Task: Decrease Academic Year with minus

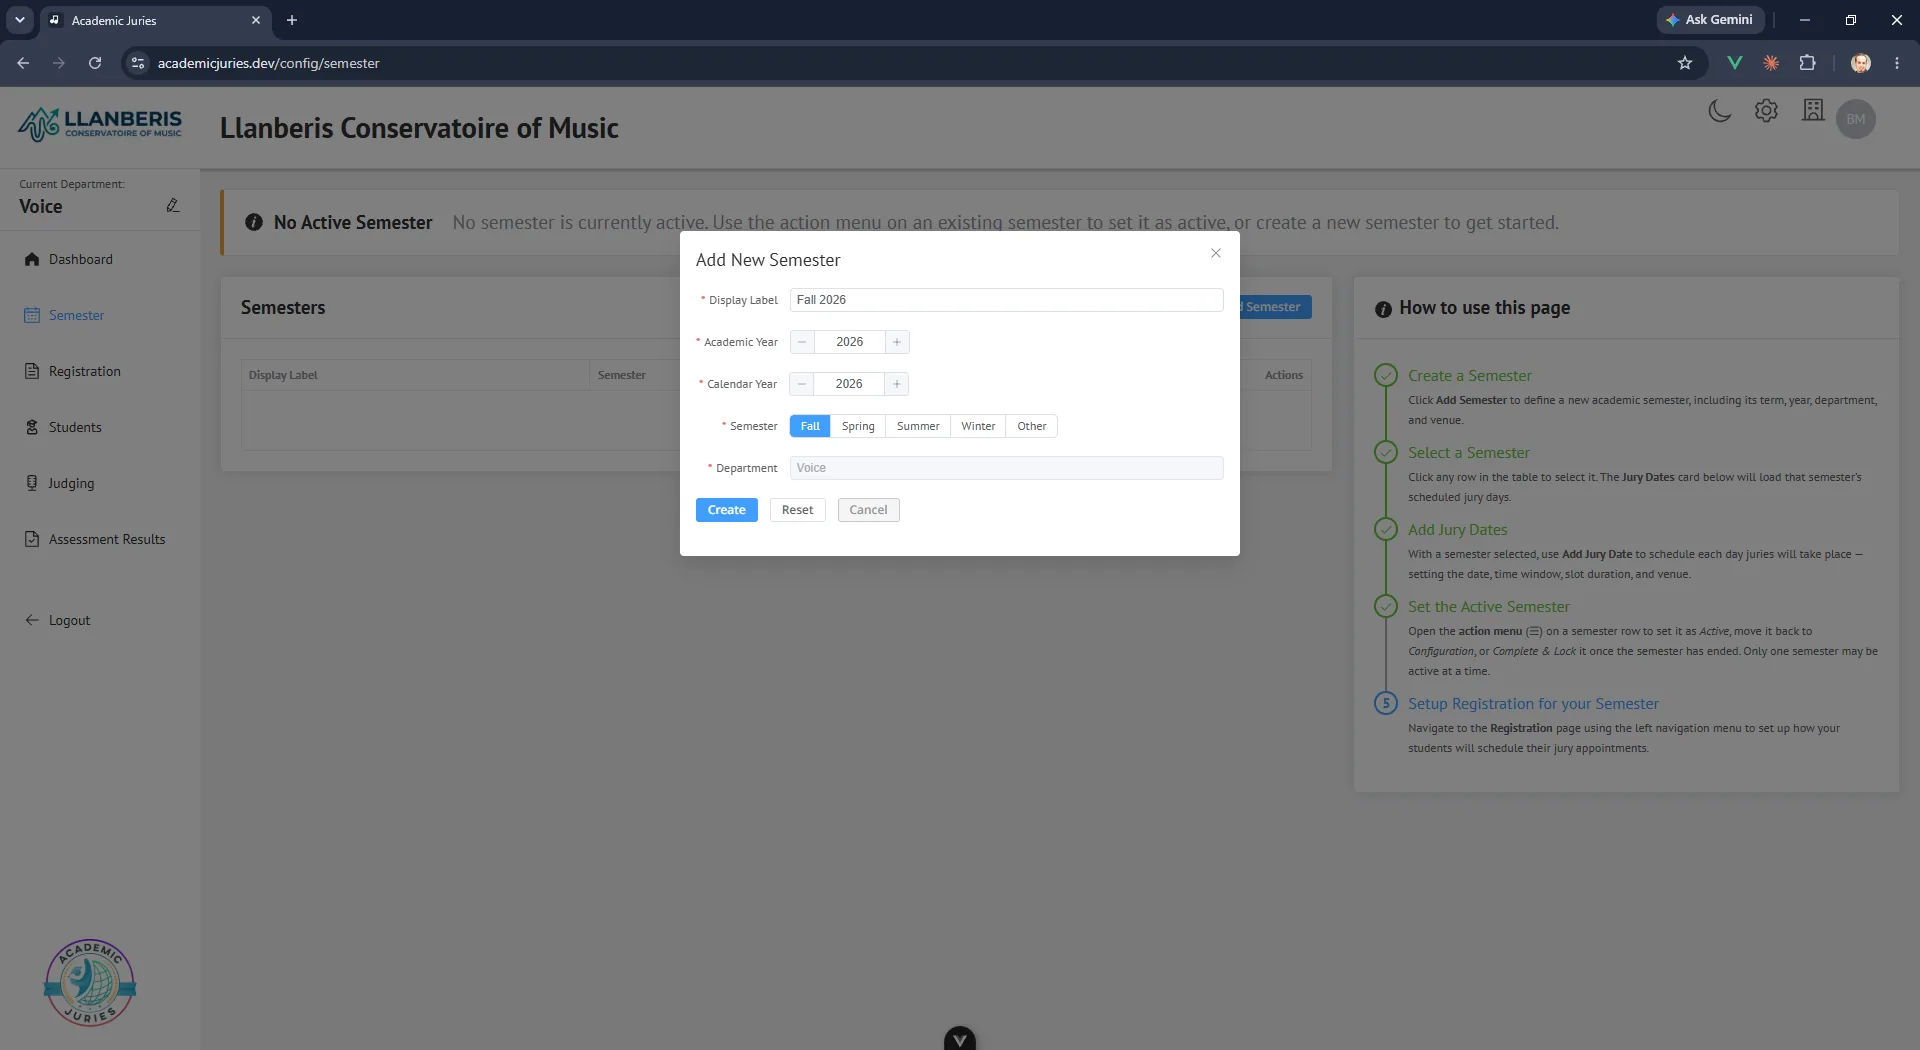Action: point(802,342)
